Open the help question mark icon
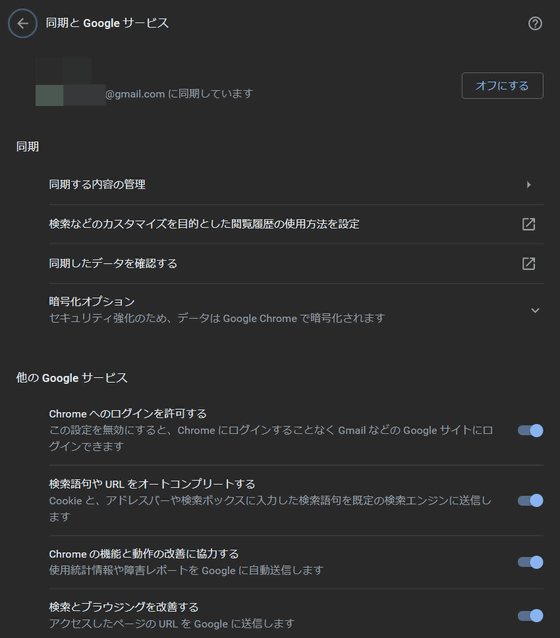 coord(535,24)
